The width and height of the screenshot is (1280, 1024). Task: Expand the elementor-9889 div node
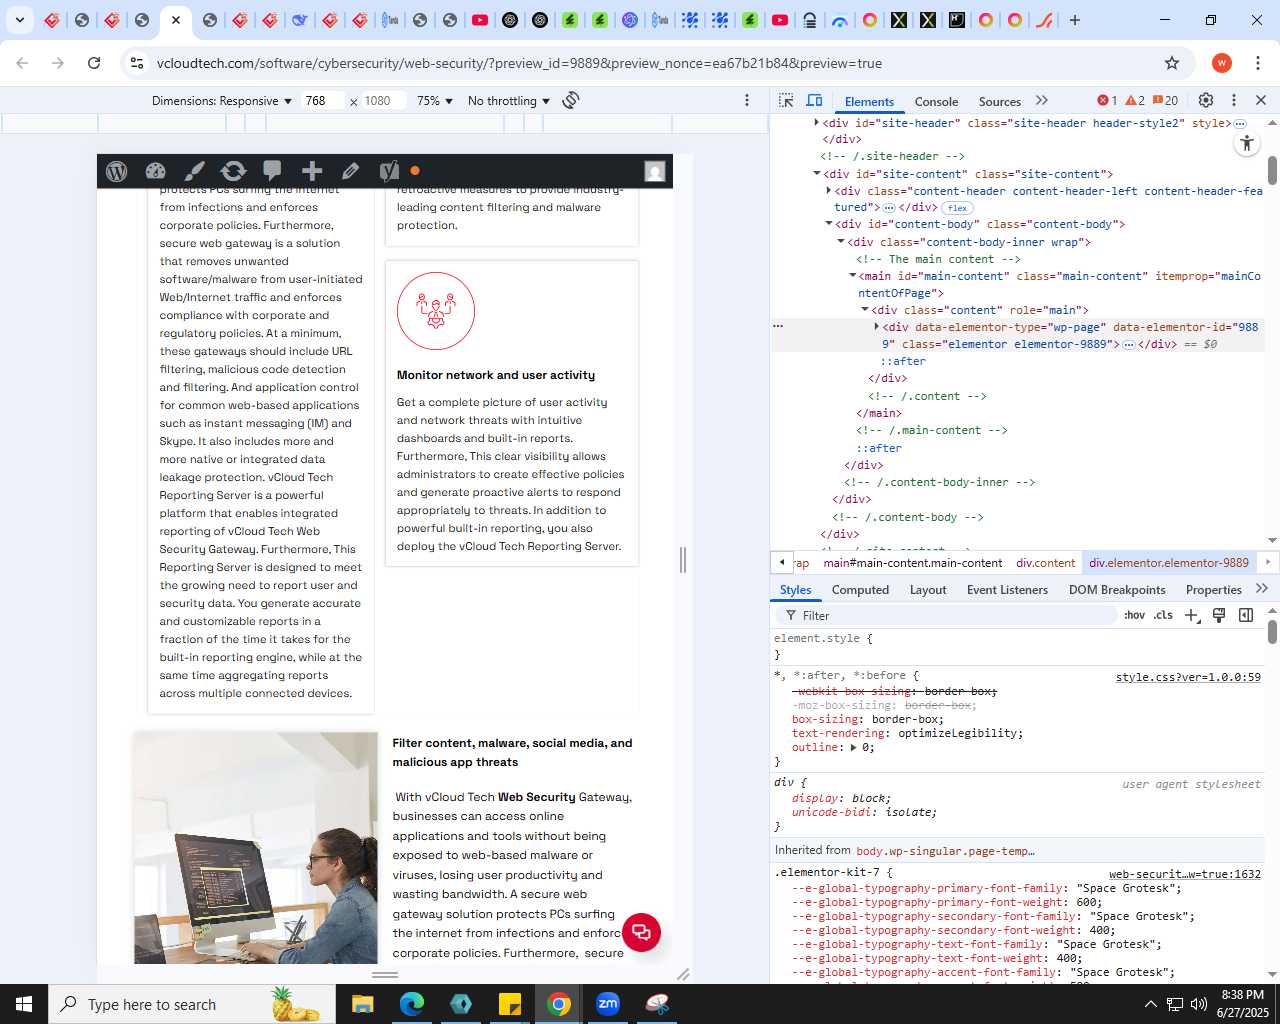[x=876, y=327]
